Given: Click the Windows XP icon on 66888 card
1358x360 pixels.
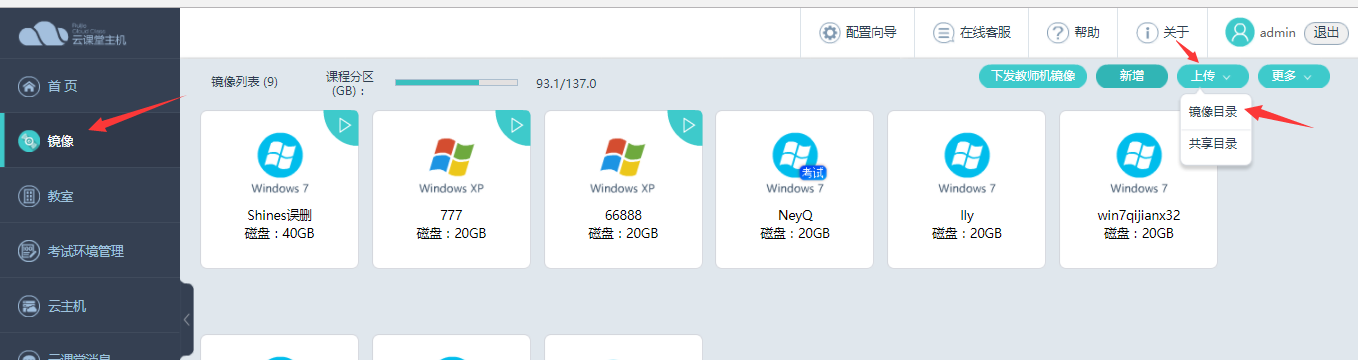Looking at the screenshot, I should tap(623, 156).
